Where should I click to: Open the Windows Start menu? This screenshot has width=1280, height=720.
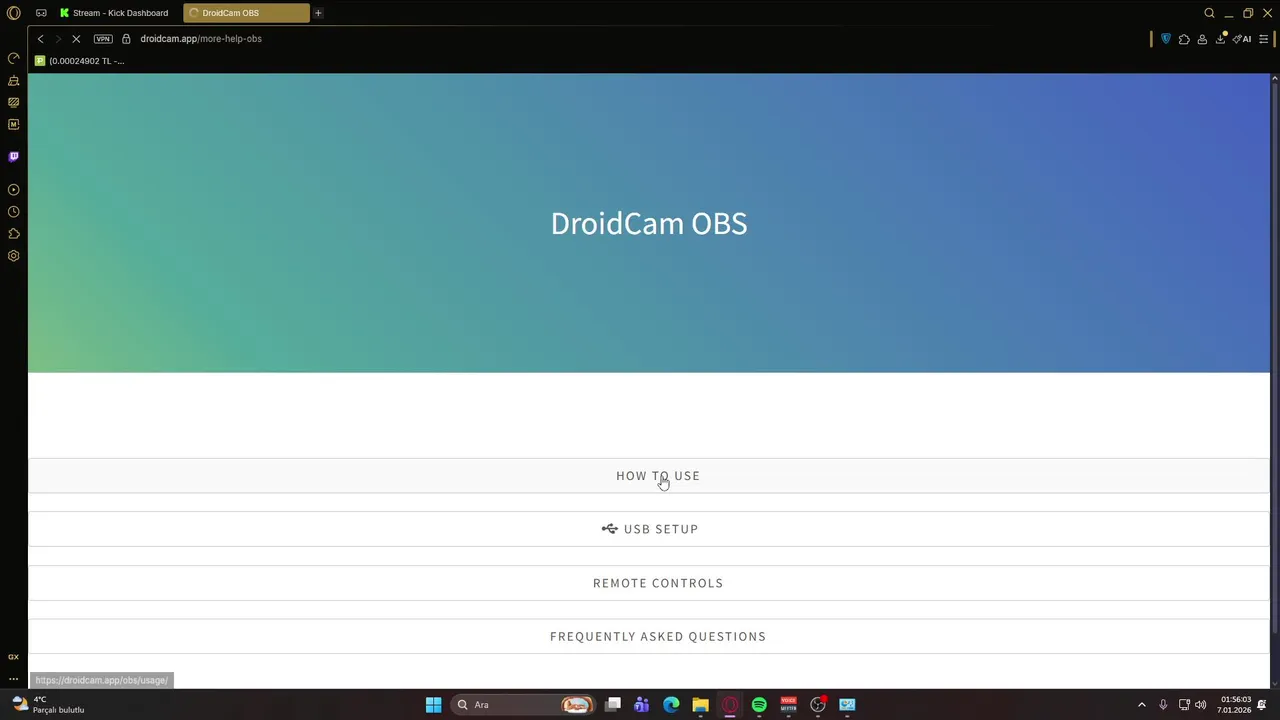(x=433, y=705)
